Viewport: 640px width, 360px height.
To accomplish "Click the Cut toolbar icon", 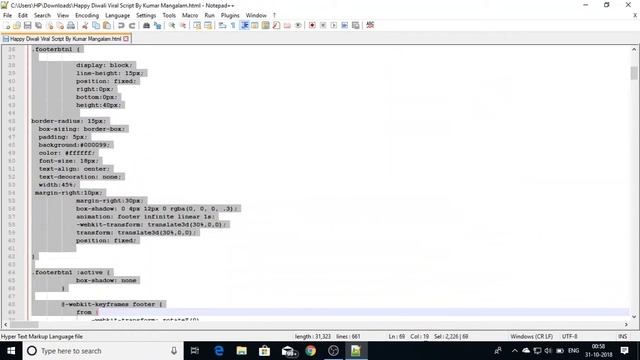I will coord(85,25).
